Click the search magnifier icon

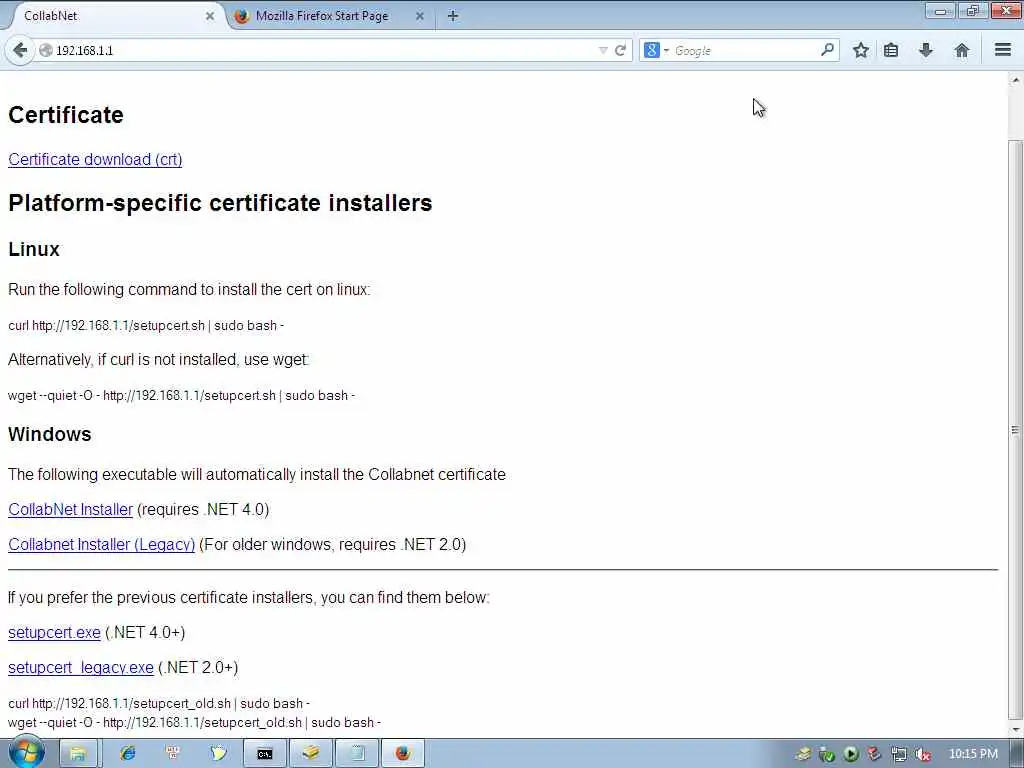point(827,50)
